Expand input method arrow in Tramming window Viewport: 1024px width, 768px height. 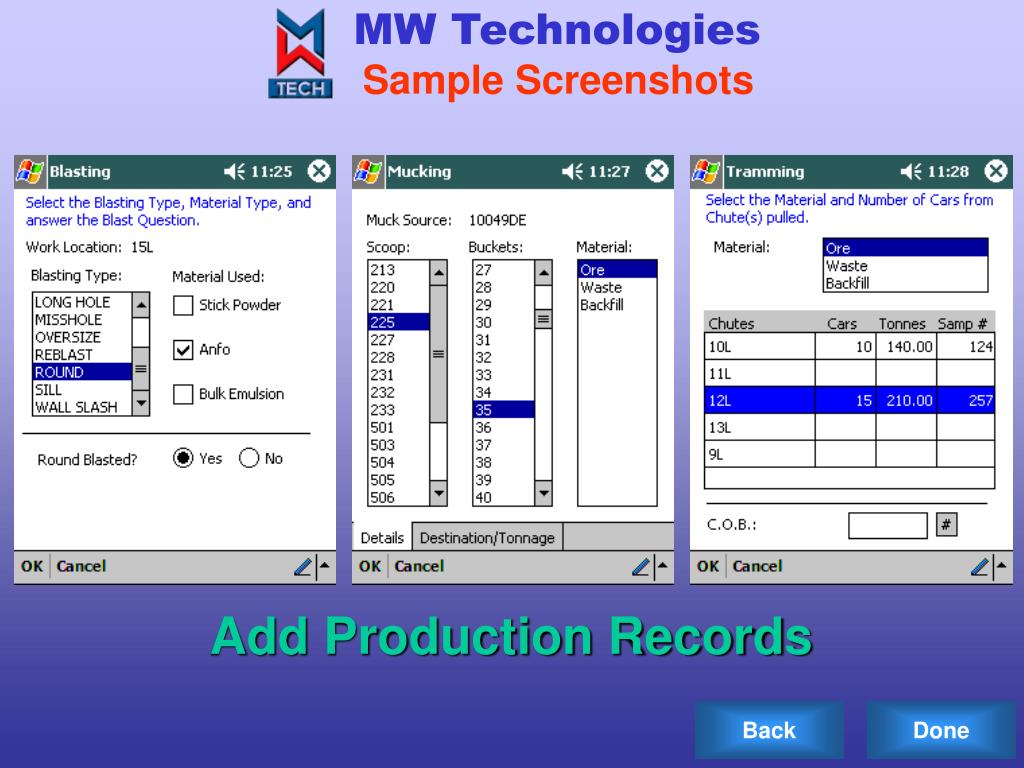pos(1002,566)
